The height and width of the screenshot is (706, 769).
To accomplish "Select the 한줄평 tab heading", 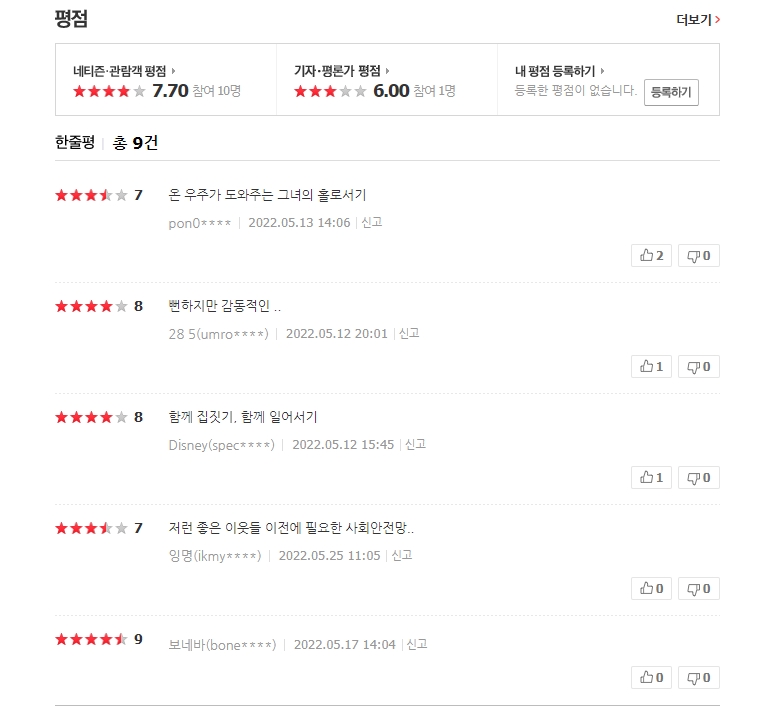I will click(x=75, y=142).
